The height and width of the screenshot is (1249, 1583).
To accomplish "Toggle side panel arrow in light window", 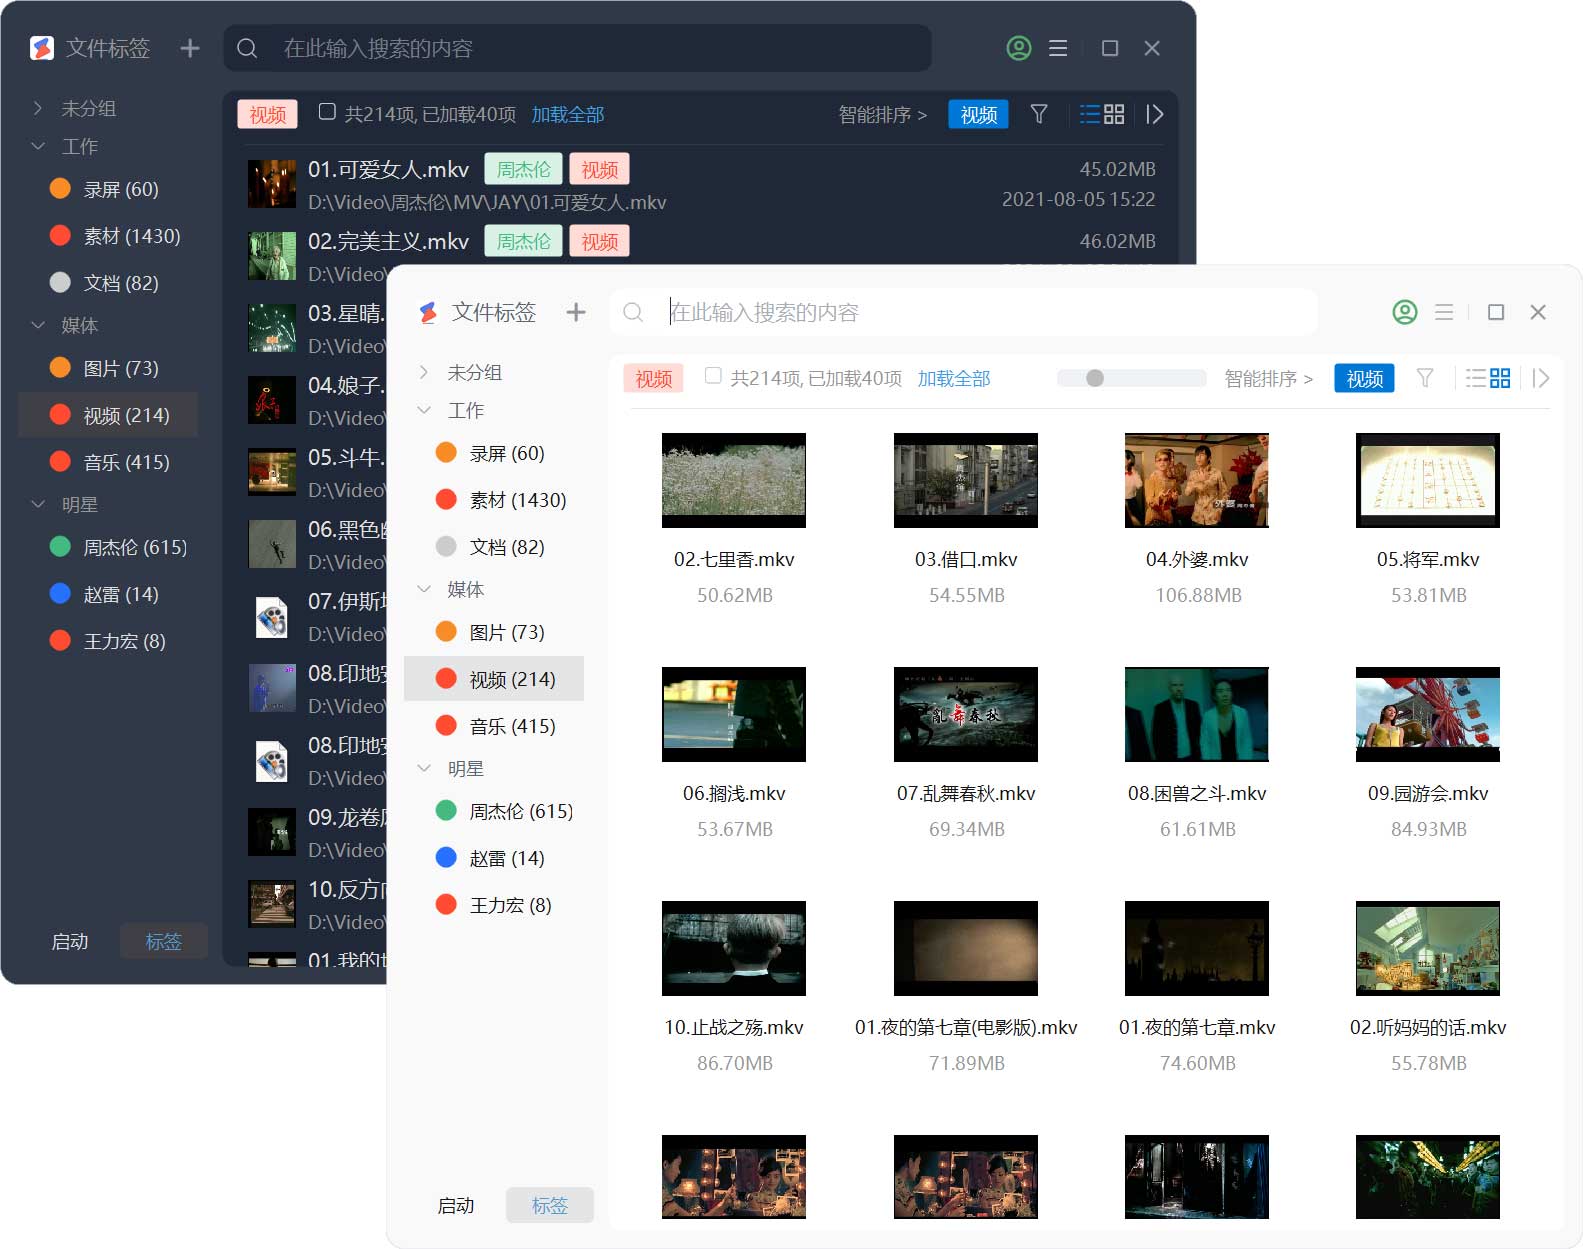I will click(1540, 378).
